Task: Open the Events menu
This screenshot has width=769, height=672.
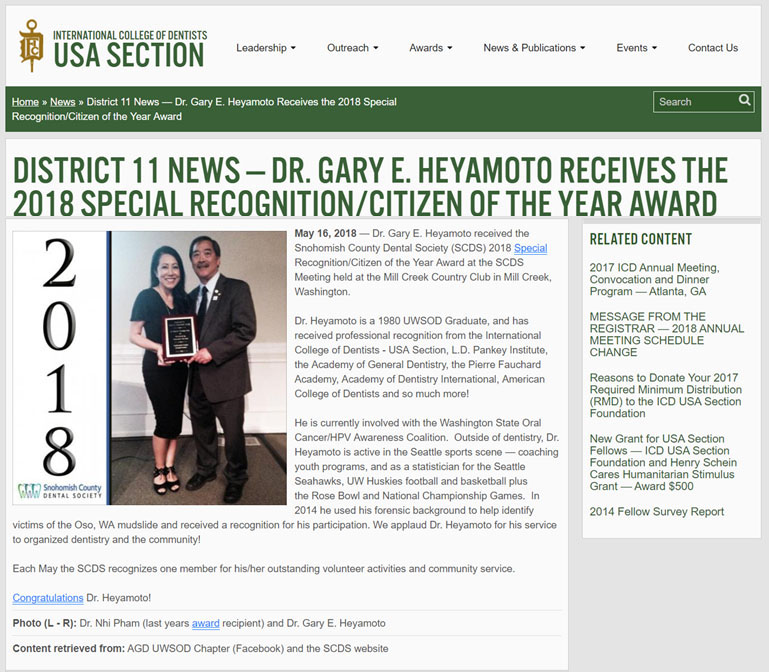Action: pos(636,48)
